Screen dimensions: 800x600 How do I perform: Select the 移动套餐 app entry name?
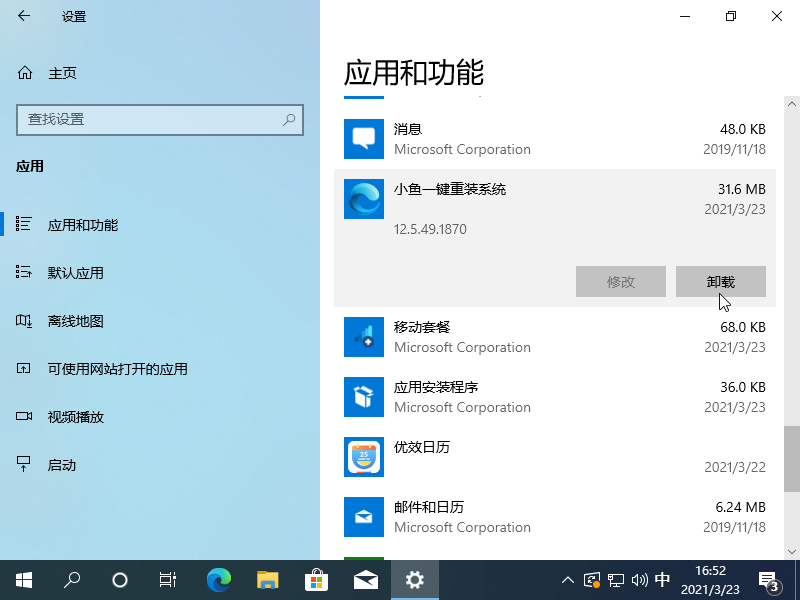[x=422, y=327]
